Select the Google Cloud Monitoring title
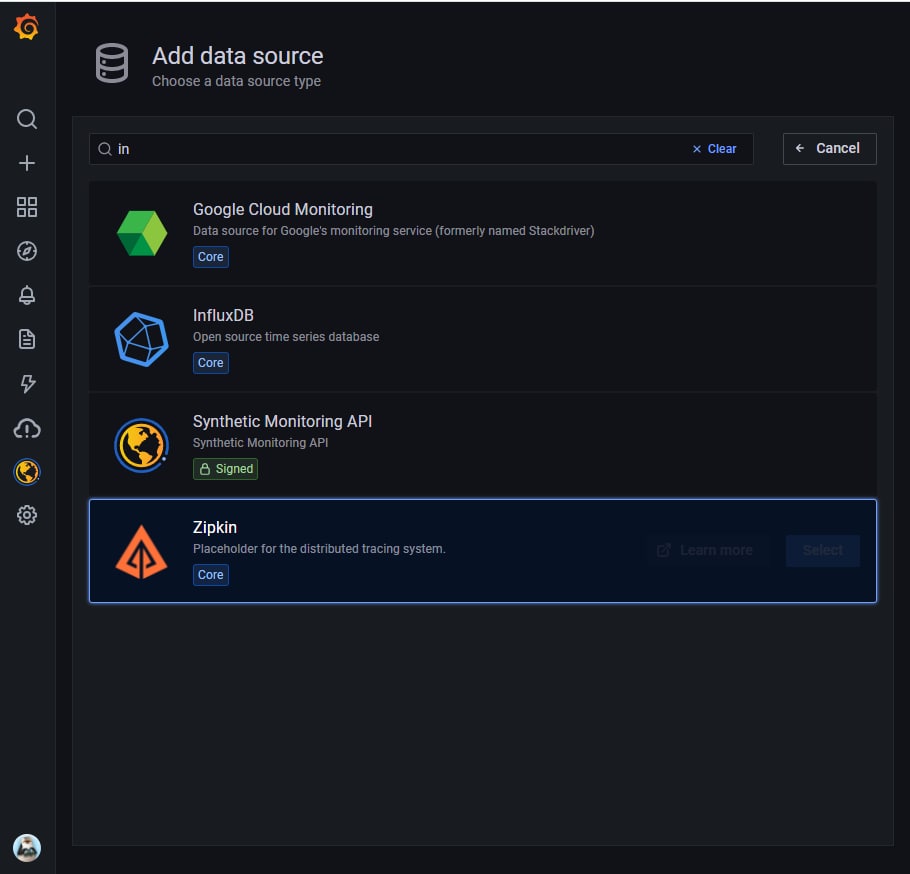The width and height of the screenshot is (910, 874). tap(283, 210)
